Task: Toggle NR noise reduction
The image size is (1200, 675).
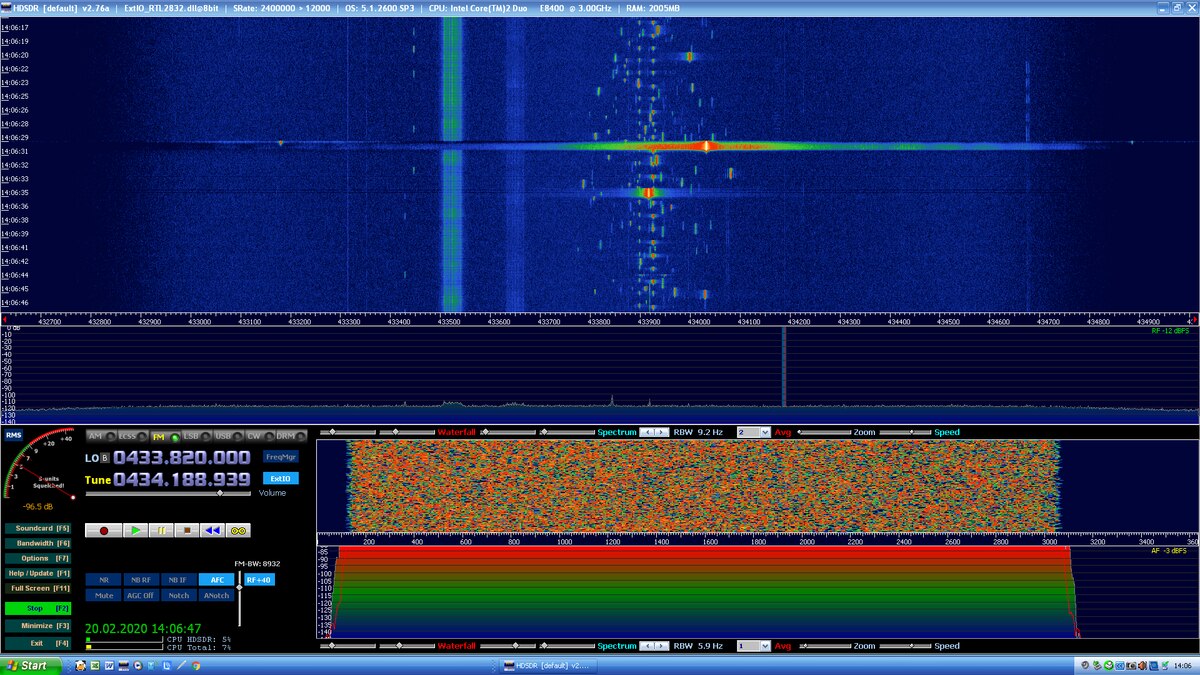Action: 103,580
